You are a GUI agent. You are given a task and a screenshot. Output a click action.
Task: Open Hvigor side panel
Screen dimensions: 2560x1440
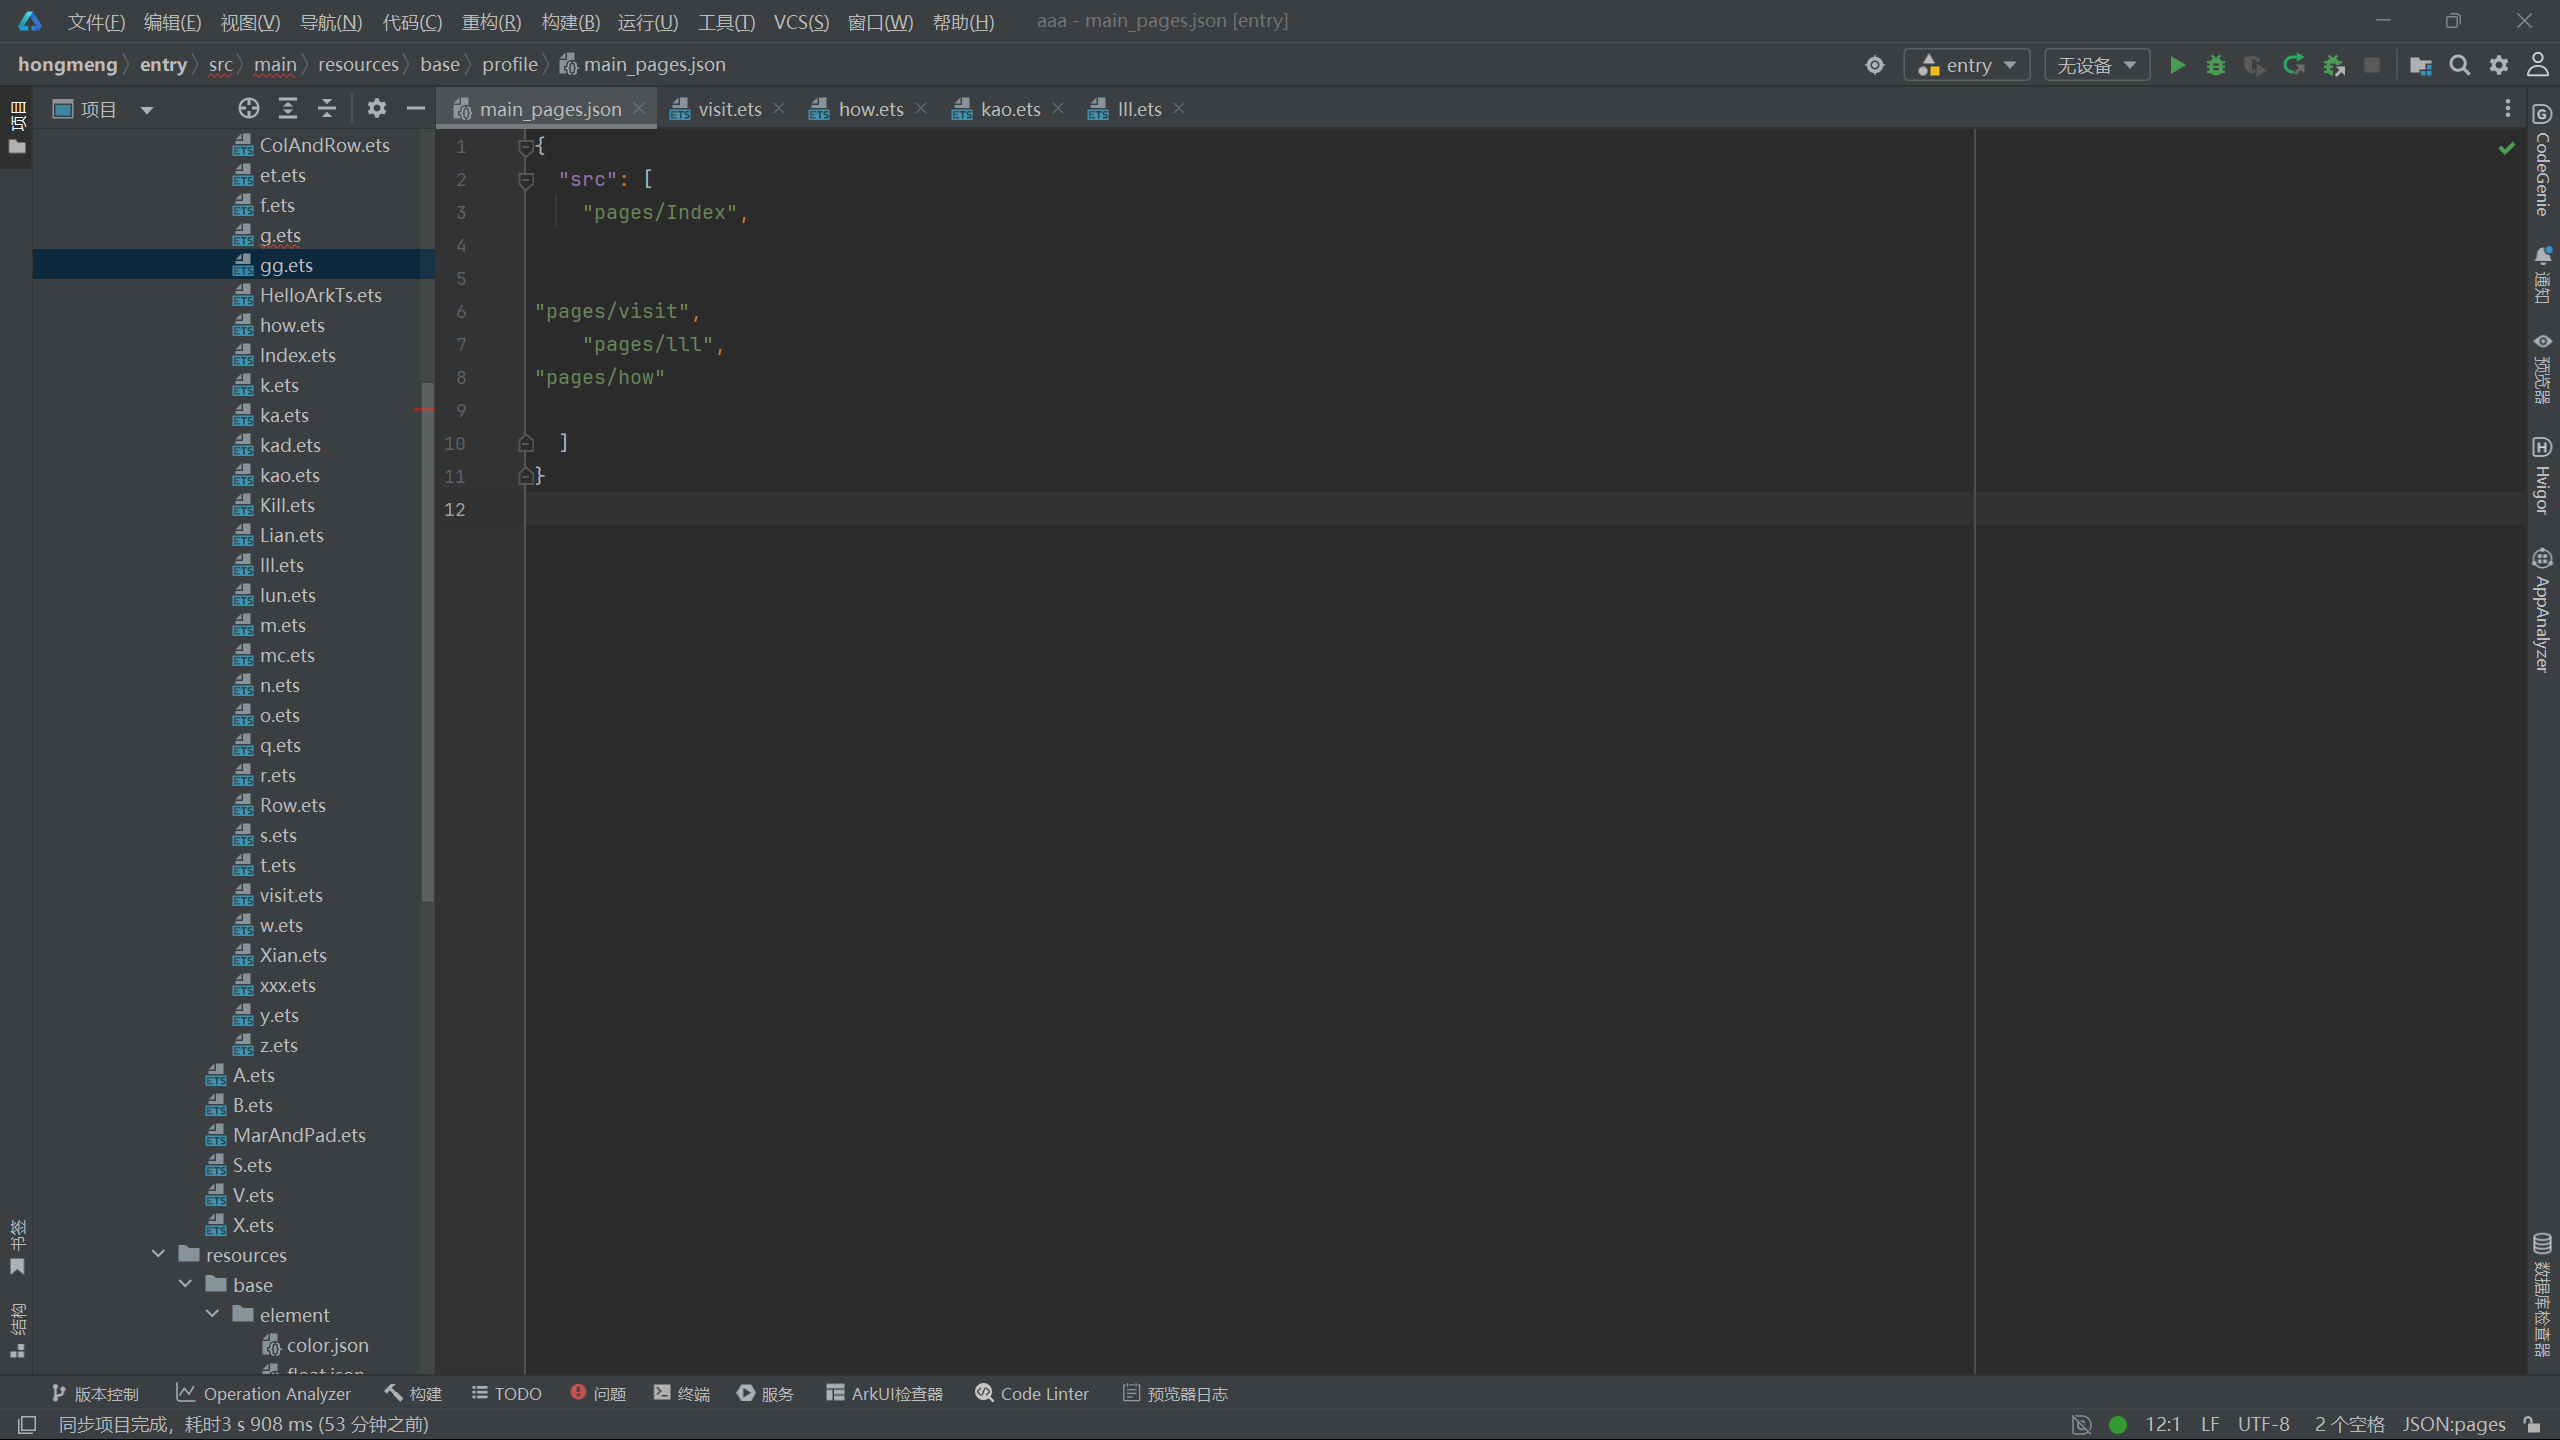tap(2543, 476)
